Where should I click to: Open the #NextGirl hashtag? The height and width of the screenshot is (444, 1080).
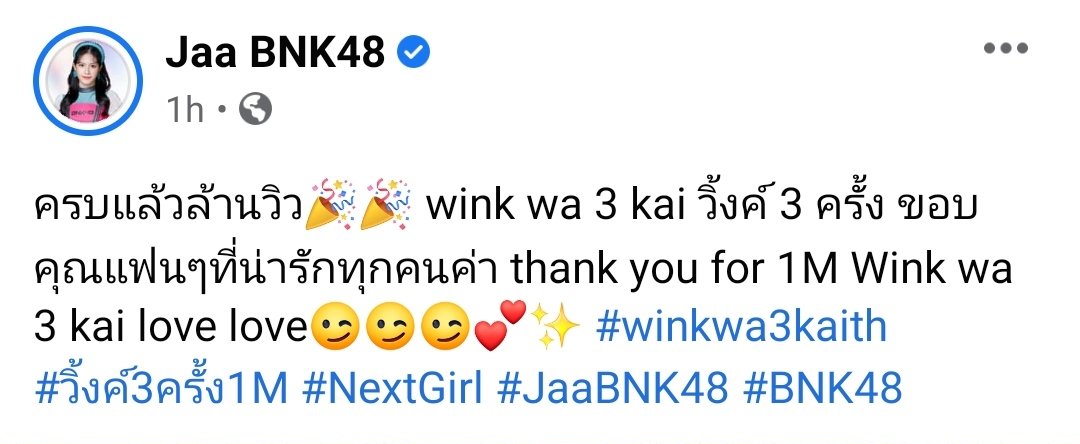(x=392, y=388)
